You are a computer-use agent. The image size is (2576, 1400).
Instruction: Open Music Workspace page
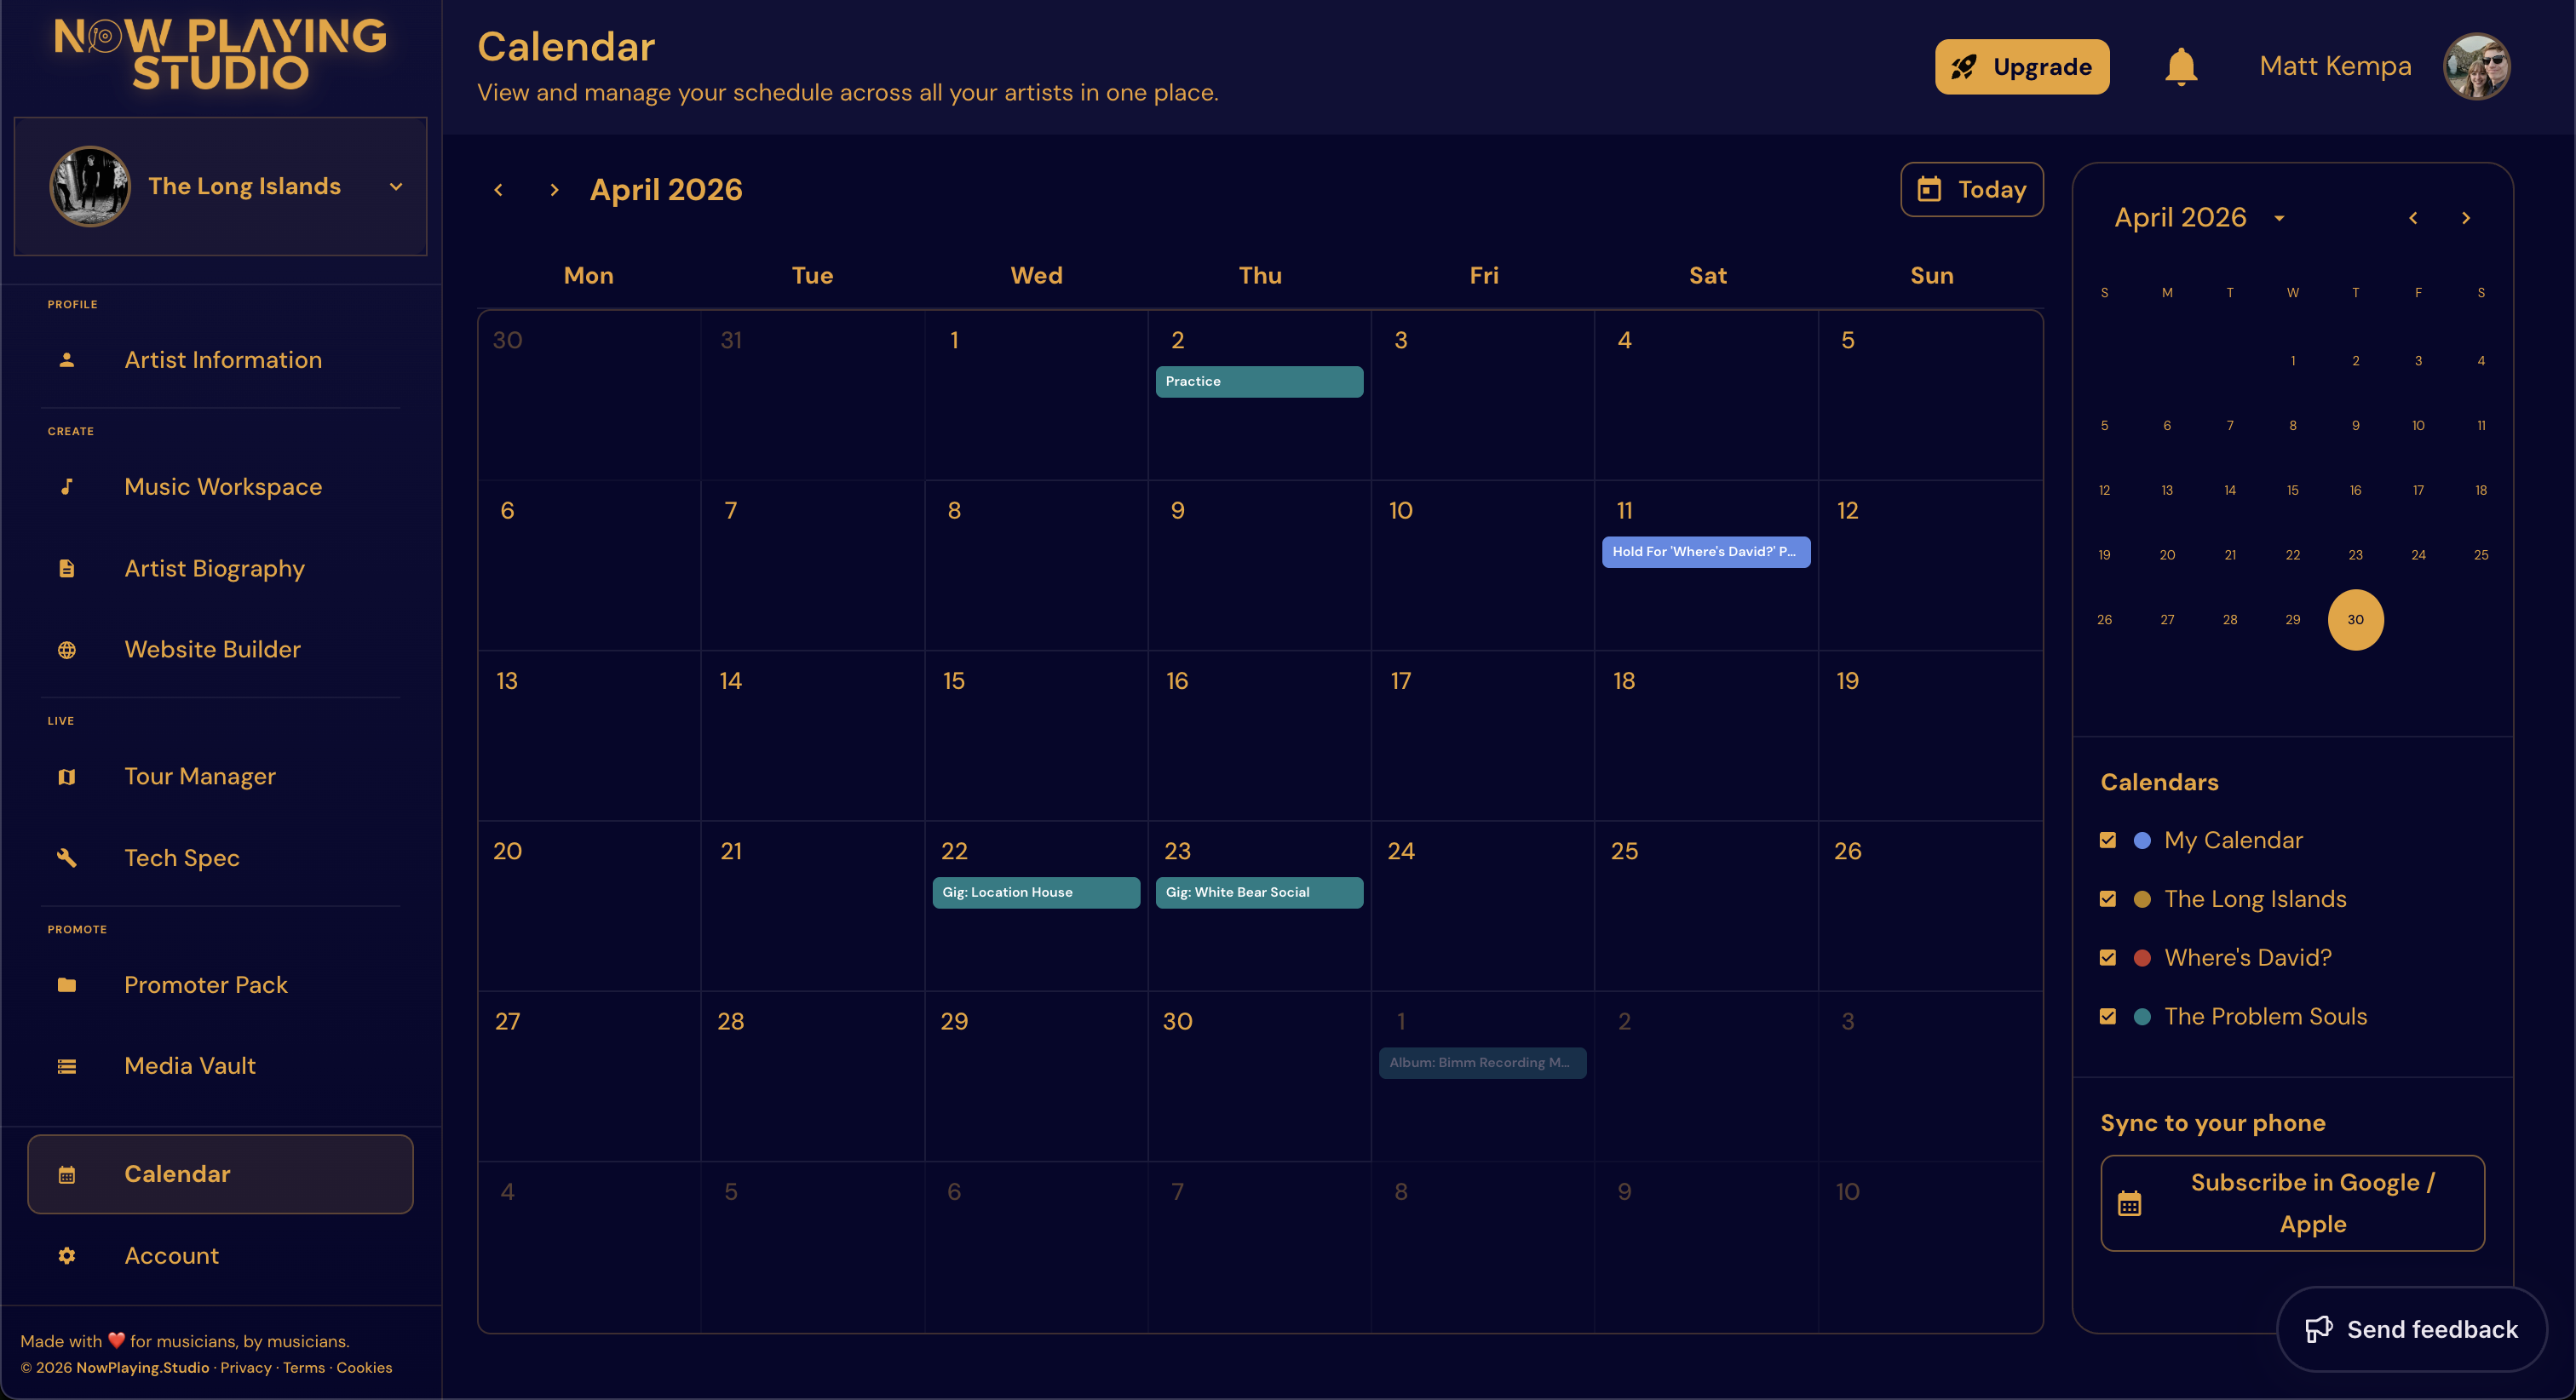(222, 487)
